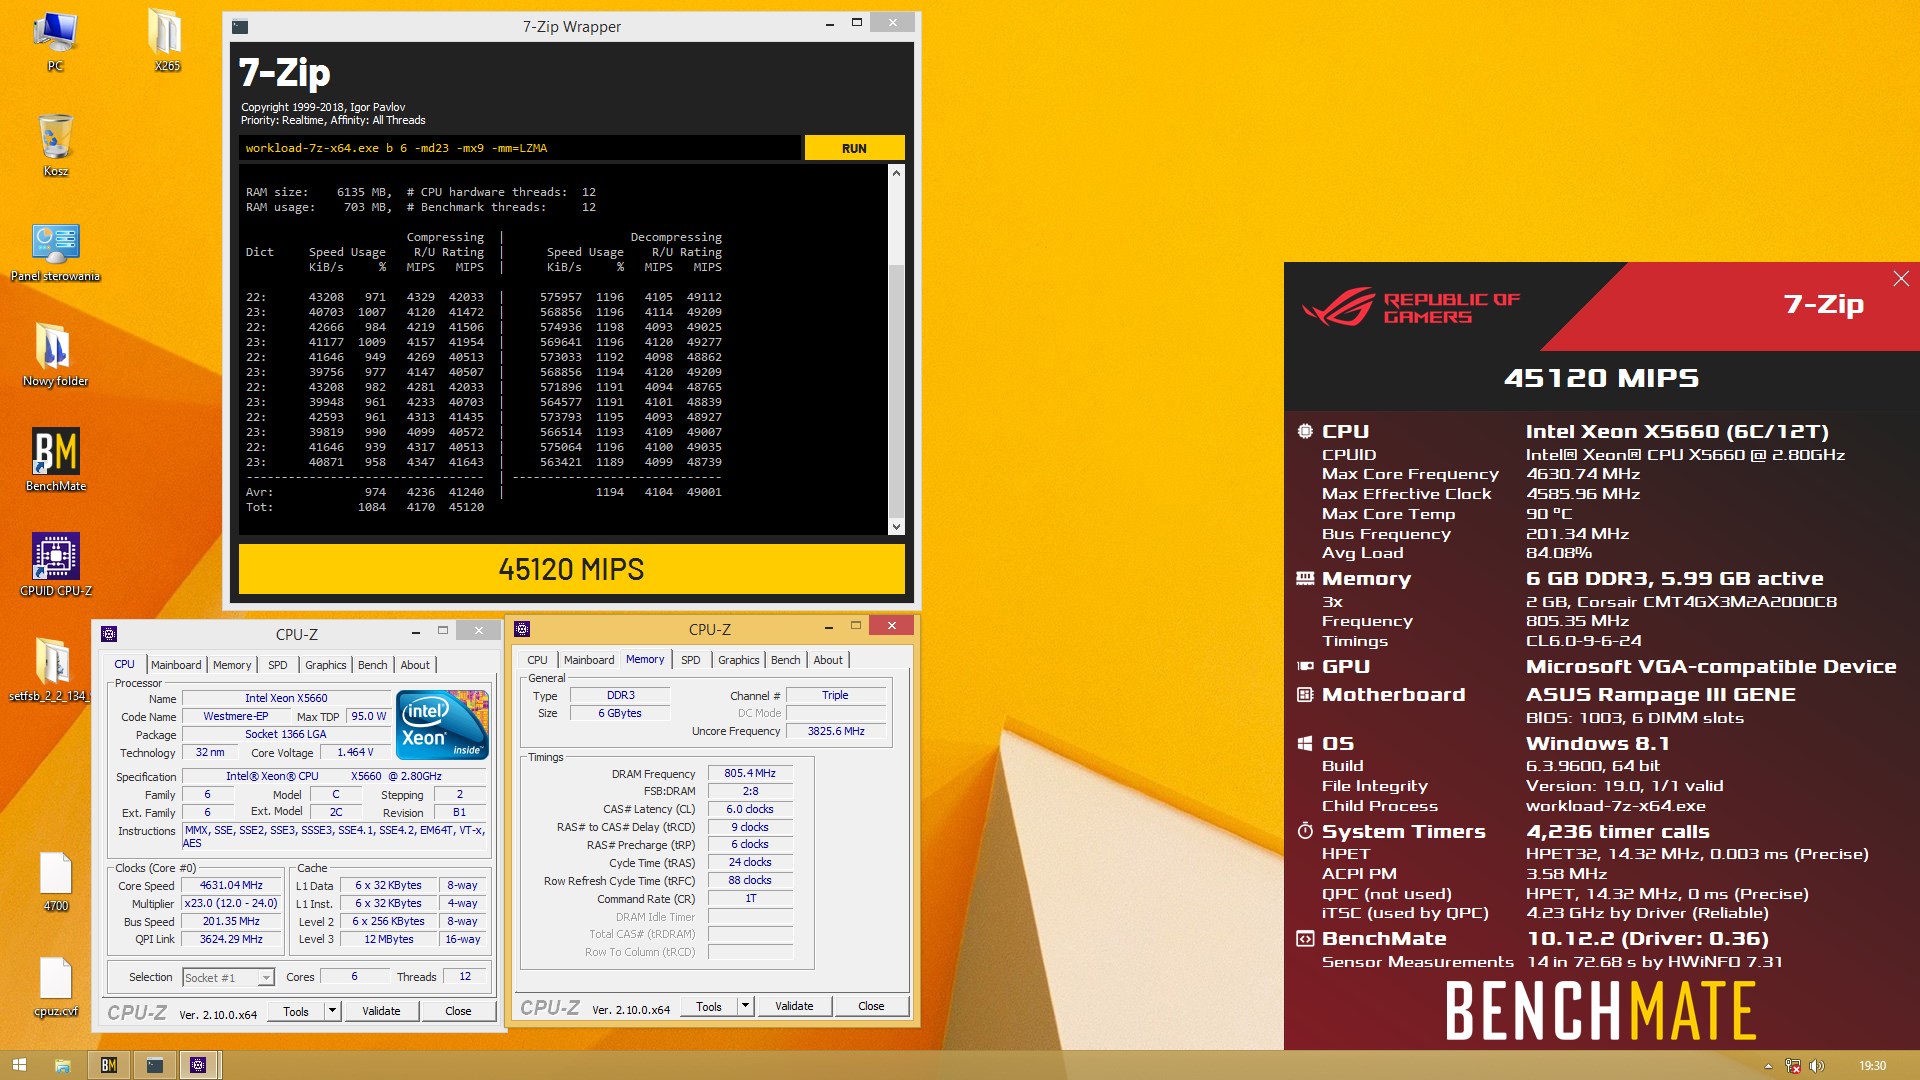The width and height of the screenshot is (1920, 1080).
Task: Open the 4700 file icon
Action: [55, 881]
